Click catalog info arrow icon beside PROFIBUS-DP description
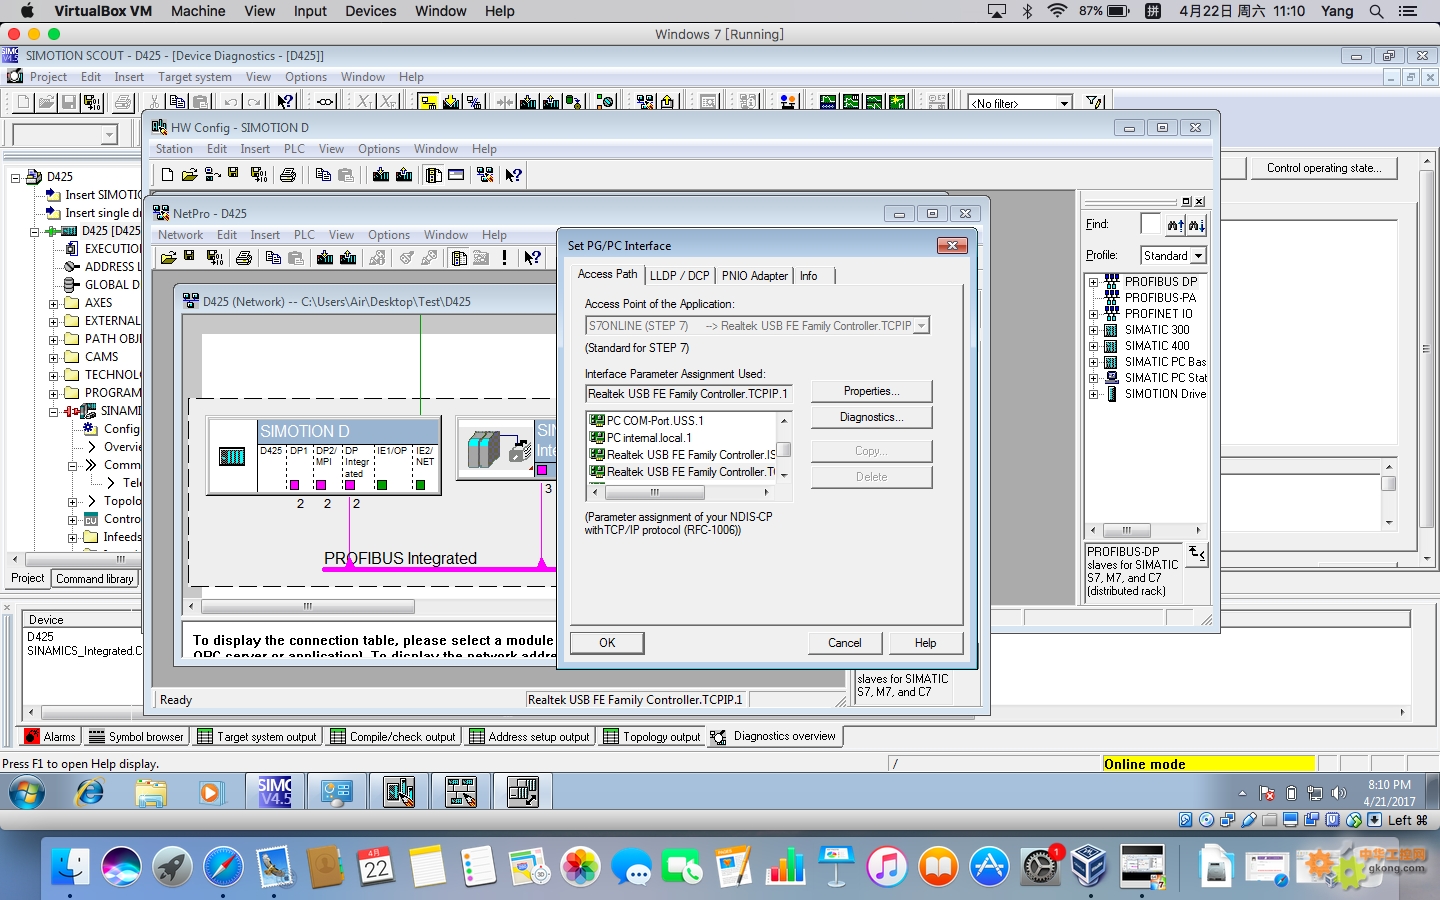The width and height of the screenshot is (1440, 900). pos(1197,553)
